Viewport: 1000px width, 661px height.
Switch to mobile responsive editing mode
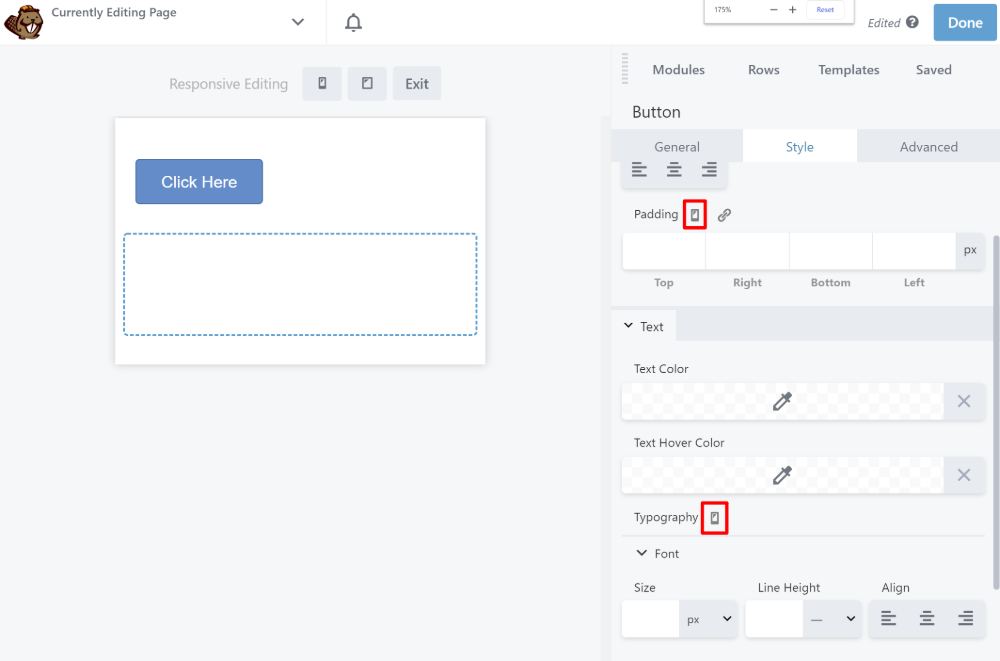tap(322, 84)
